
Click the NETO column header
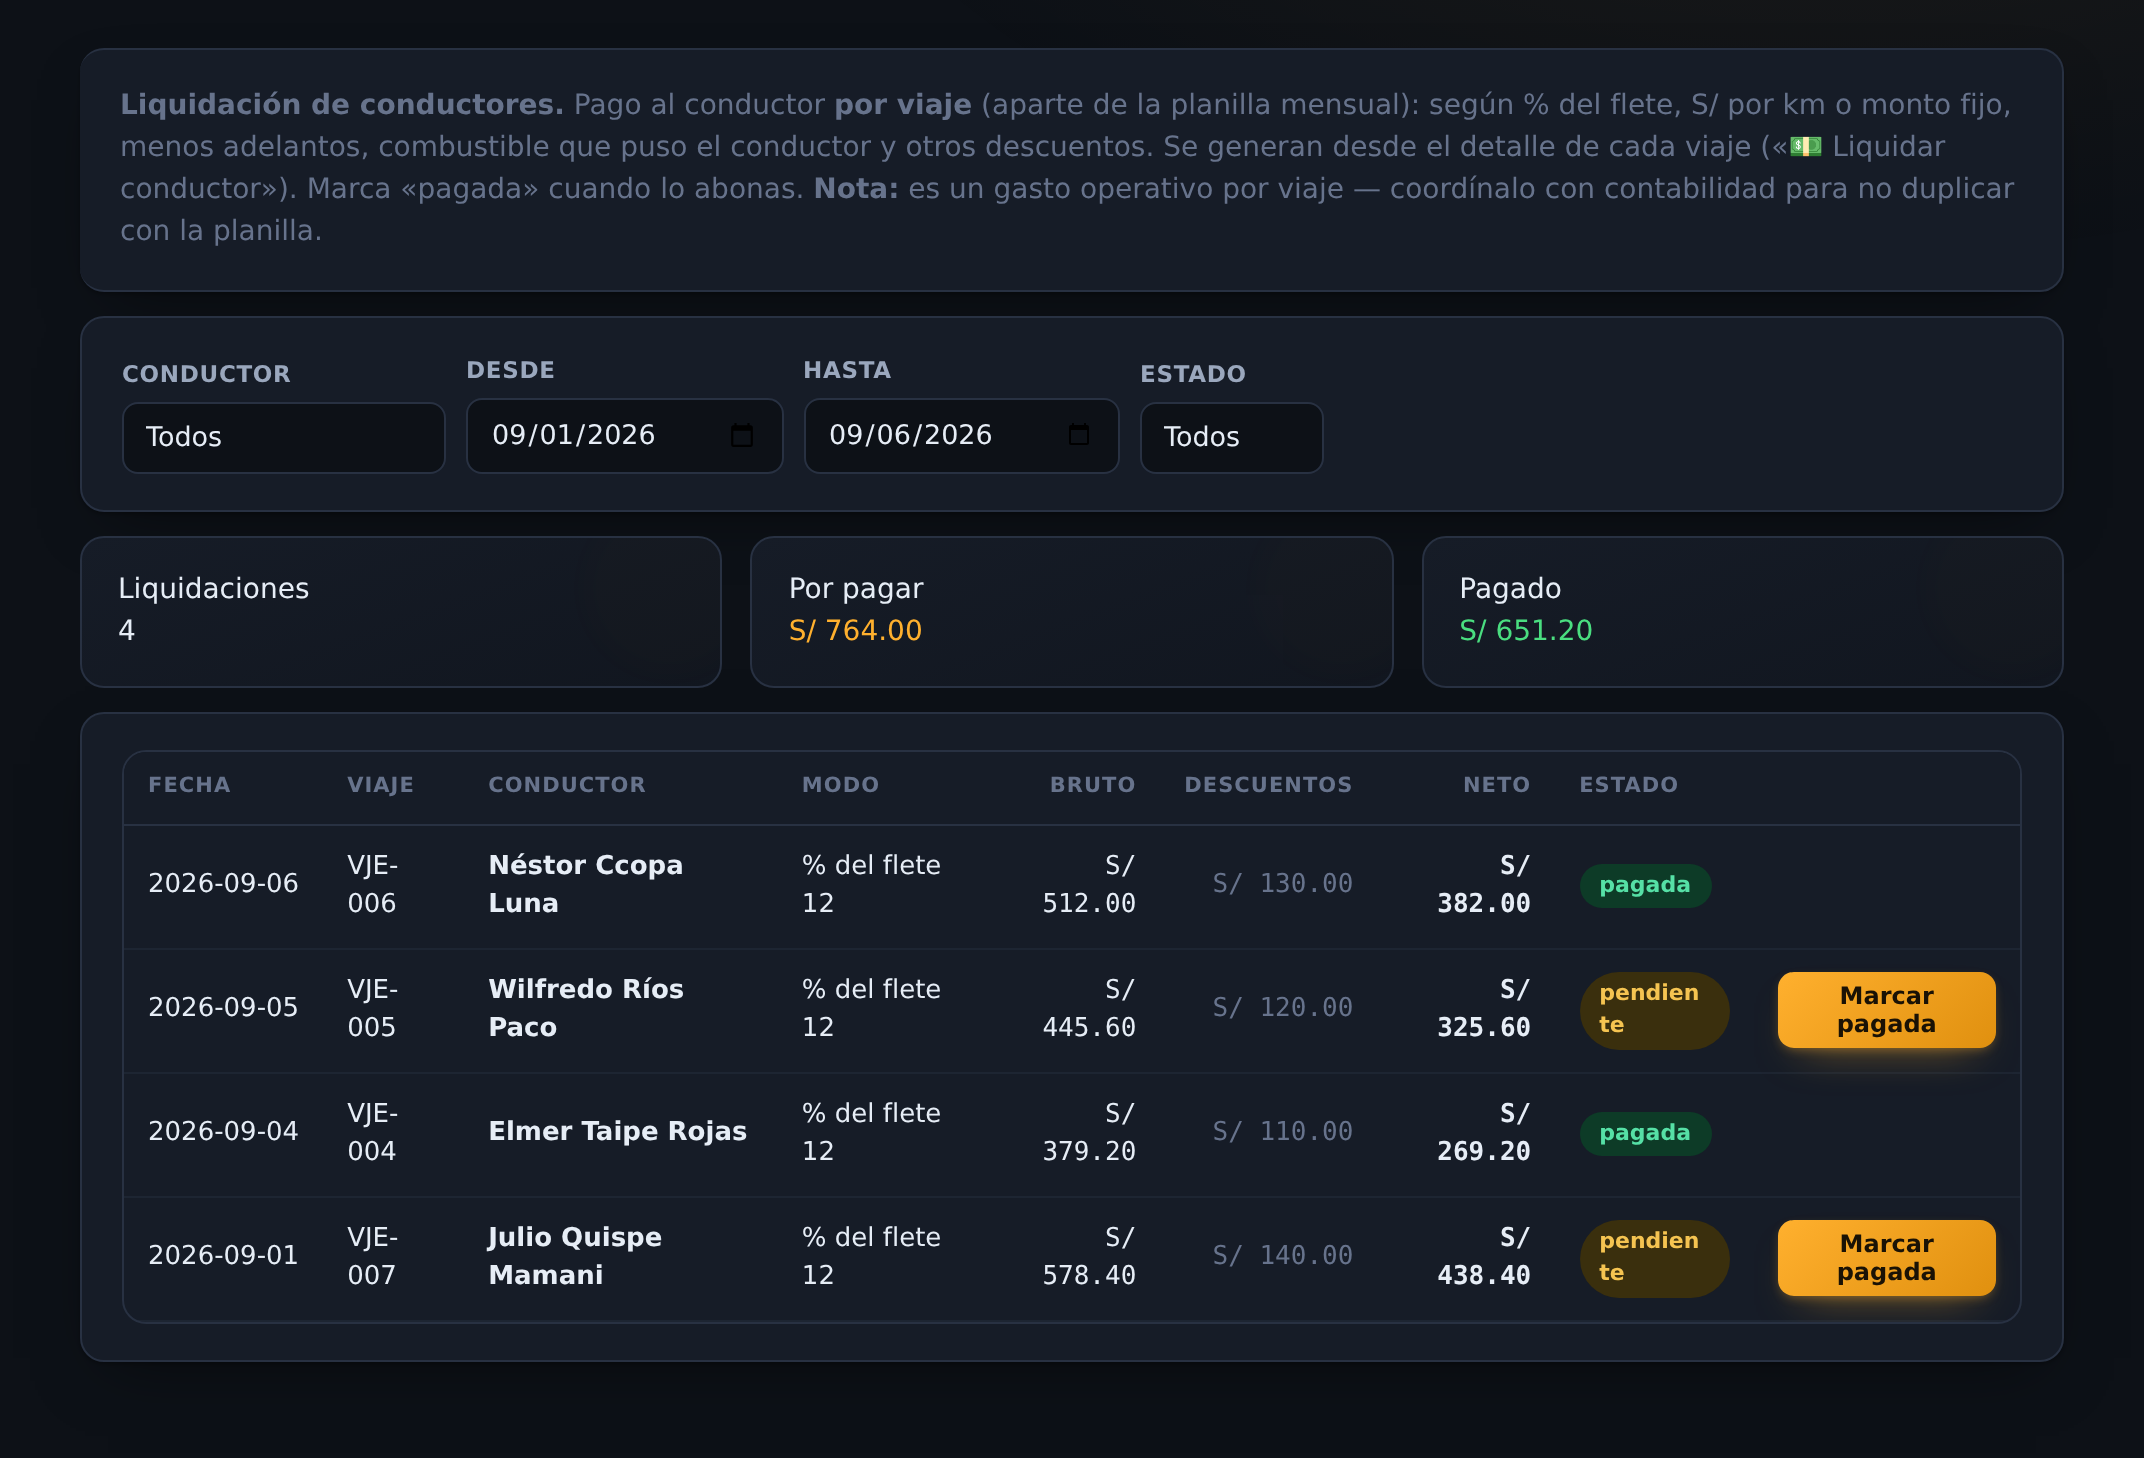(x=1496, y=785)
